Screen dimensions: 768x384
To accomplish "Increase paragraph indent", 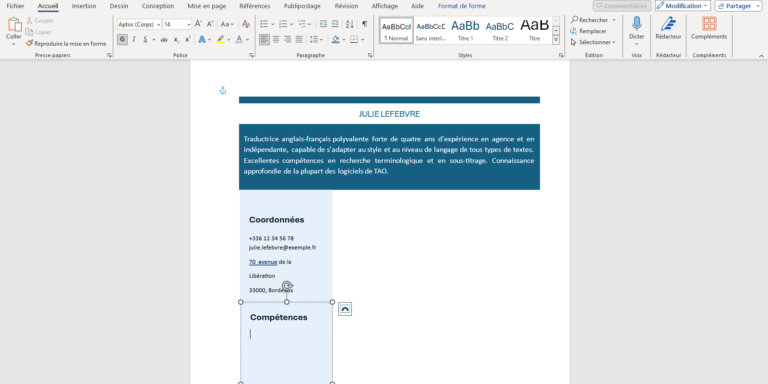I will tap(335, 24).
